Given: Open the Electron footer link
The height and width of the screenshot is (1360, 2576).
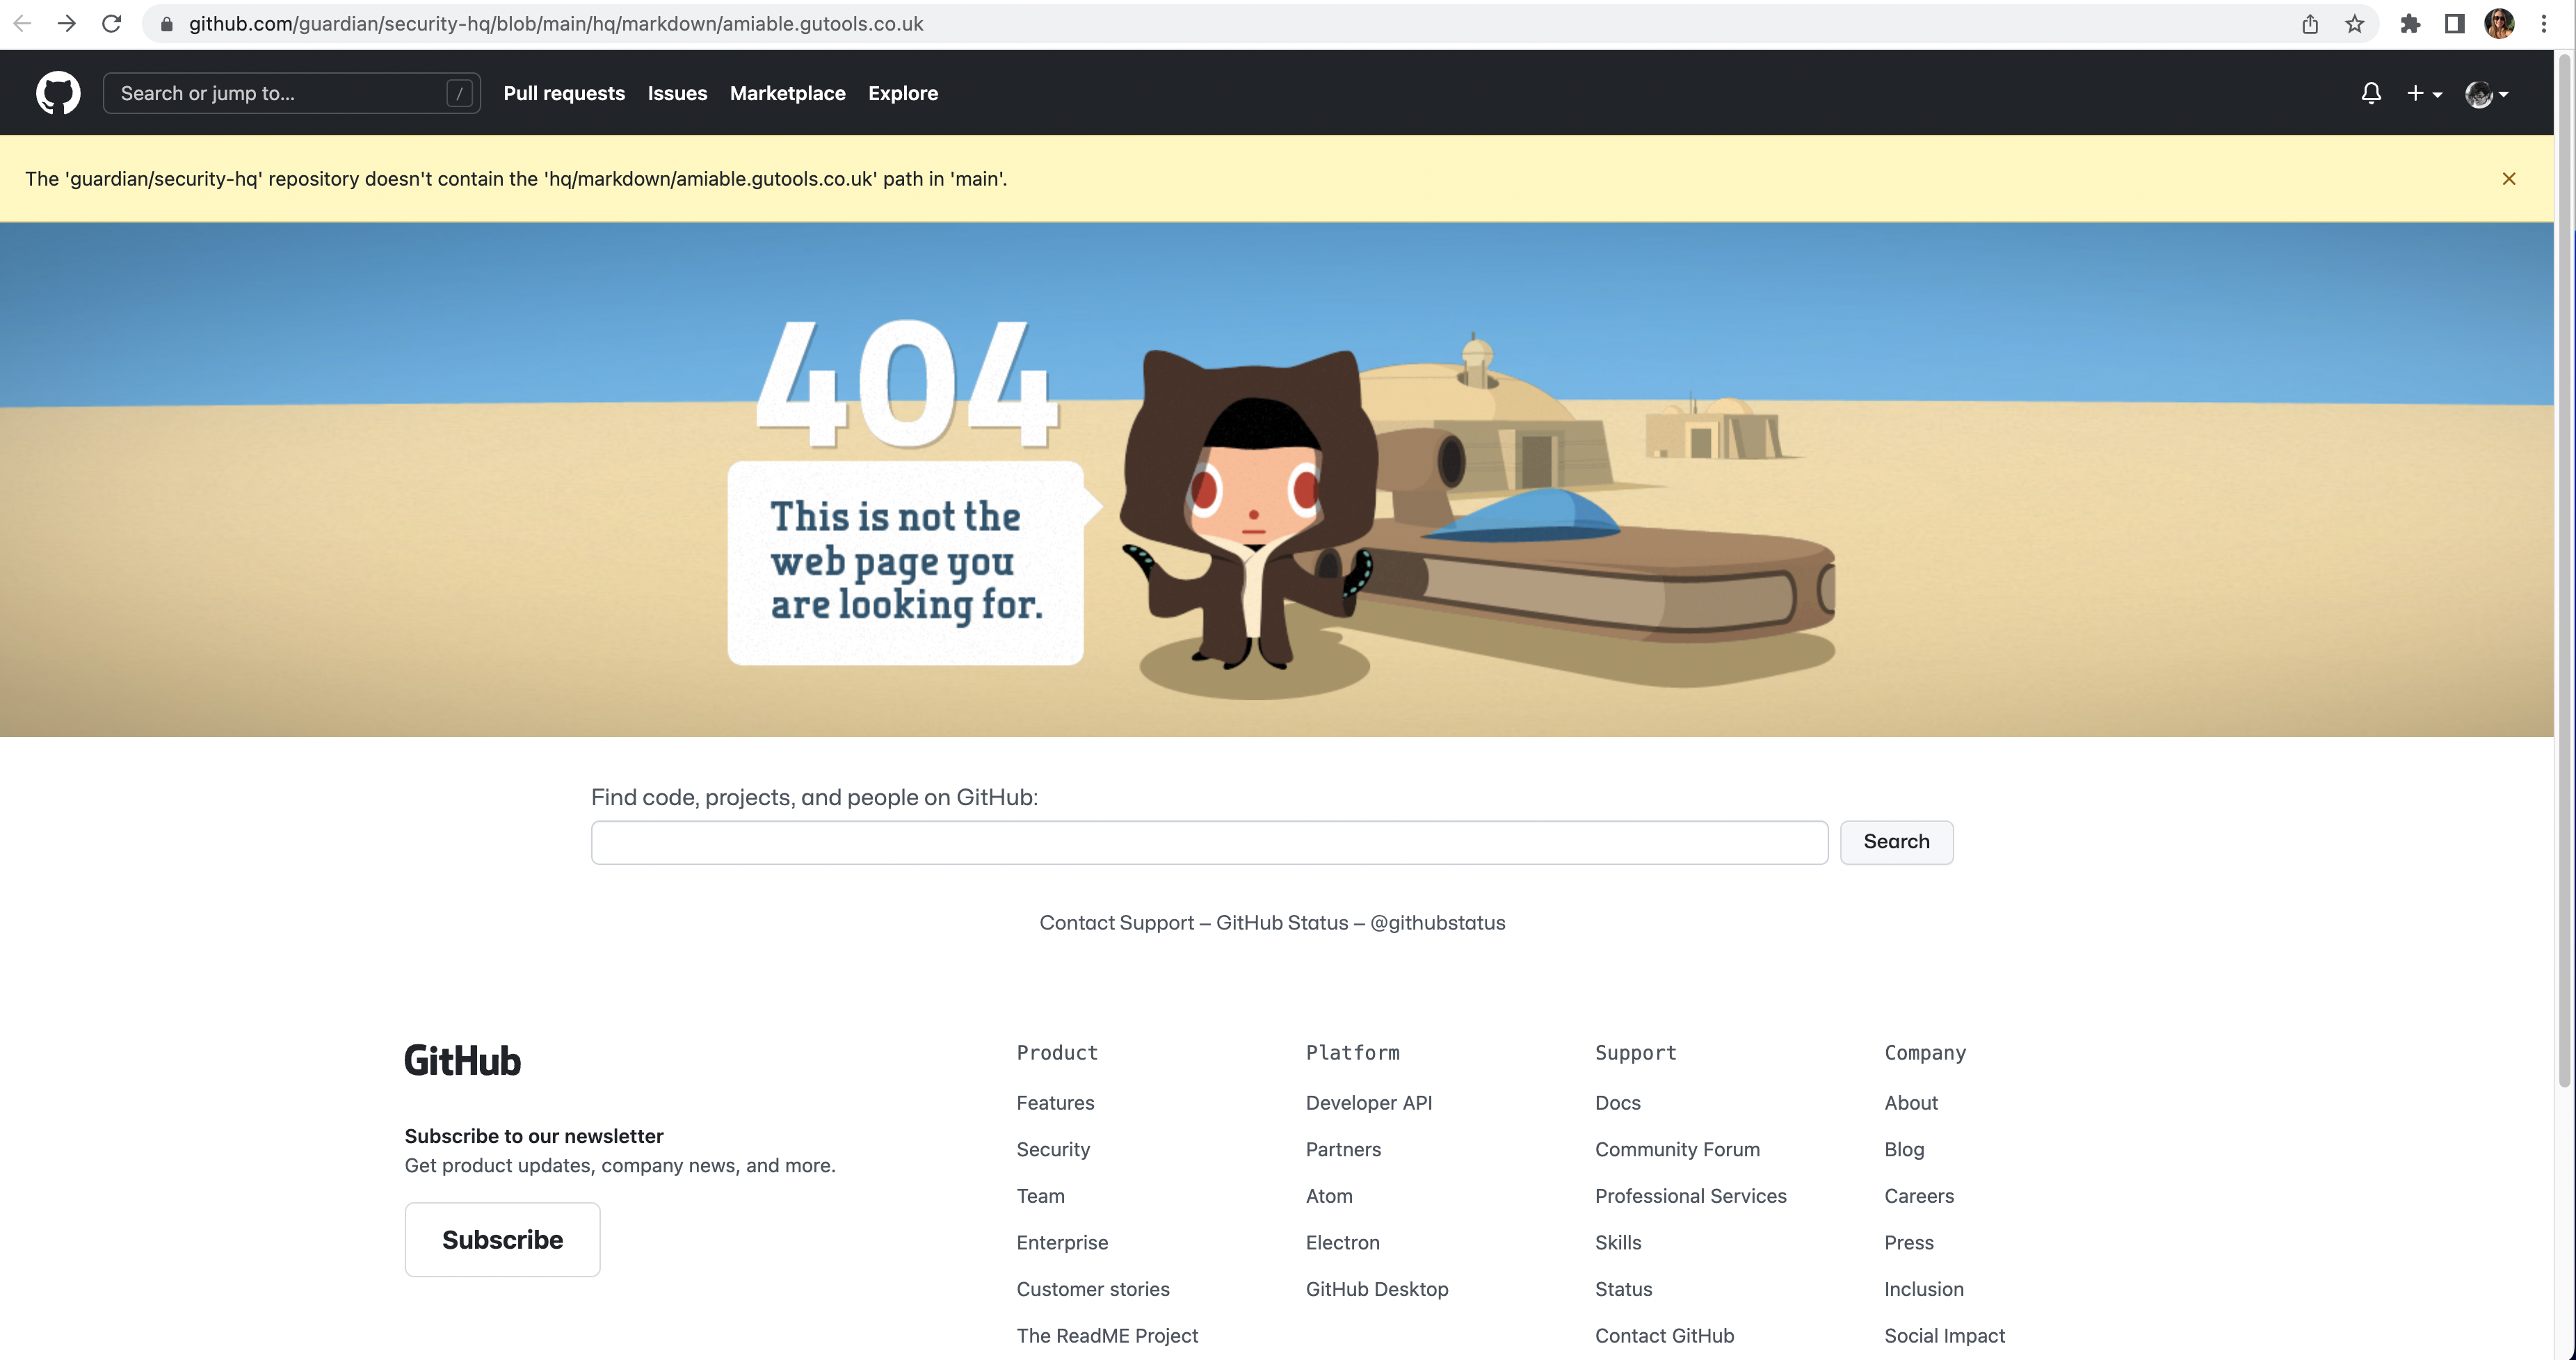Looking at the screenshot, I should (1342, 1243).
